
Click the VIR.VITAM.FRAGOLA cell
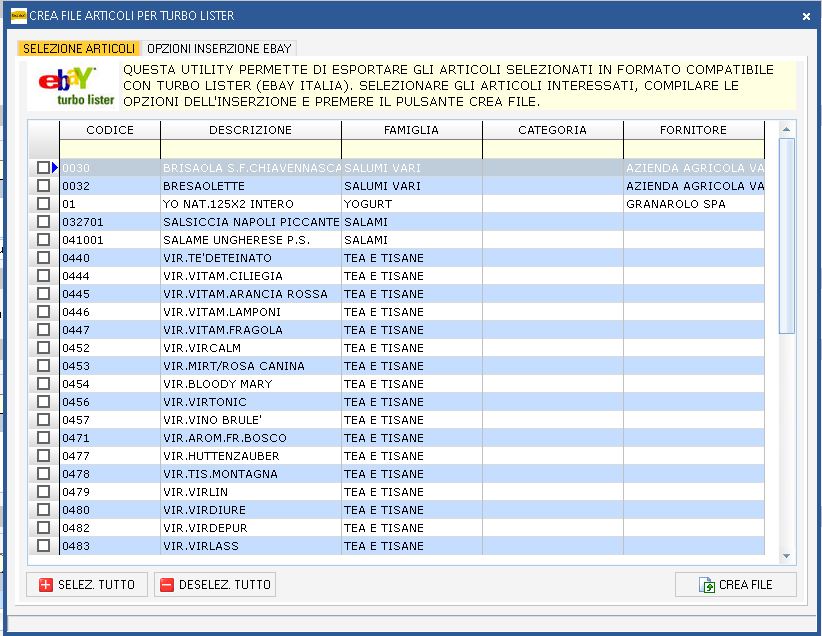(251, 329)
